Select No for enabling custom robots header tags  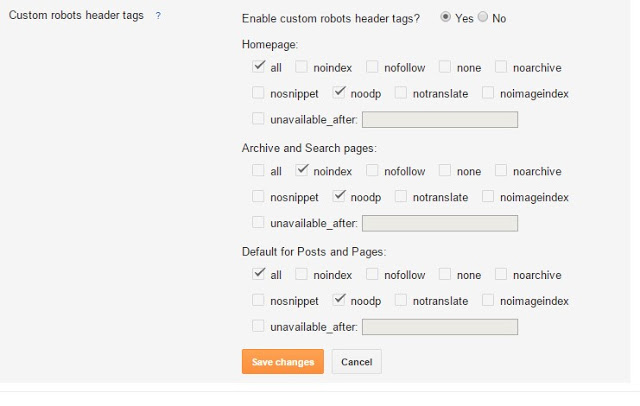coord(482,17)
